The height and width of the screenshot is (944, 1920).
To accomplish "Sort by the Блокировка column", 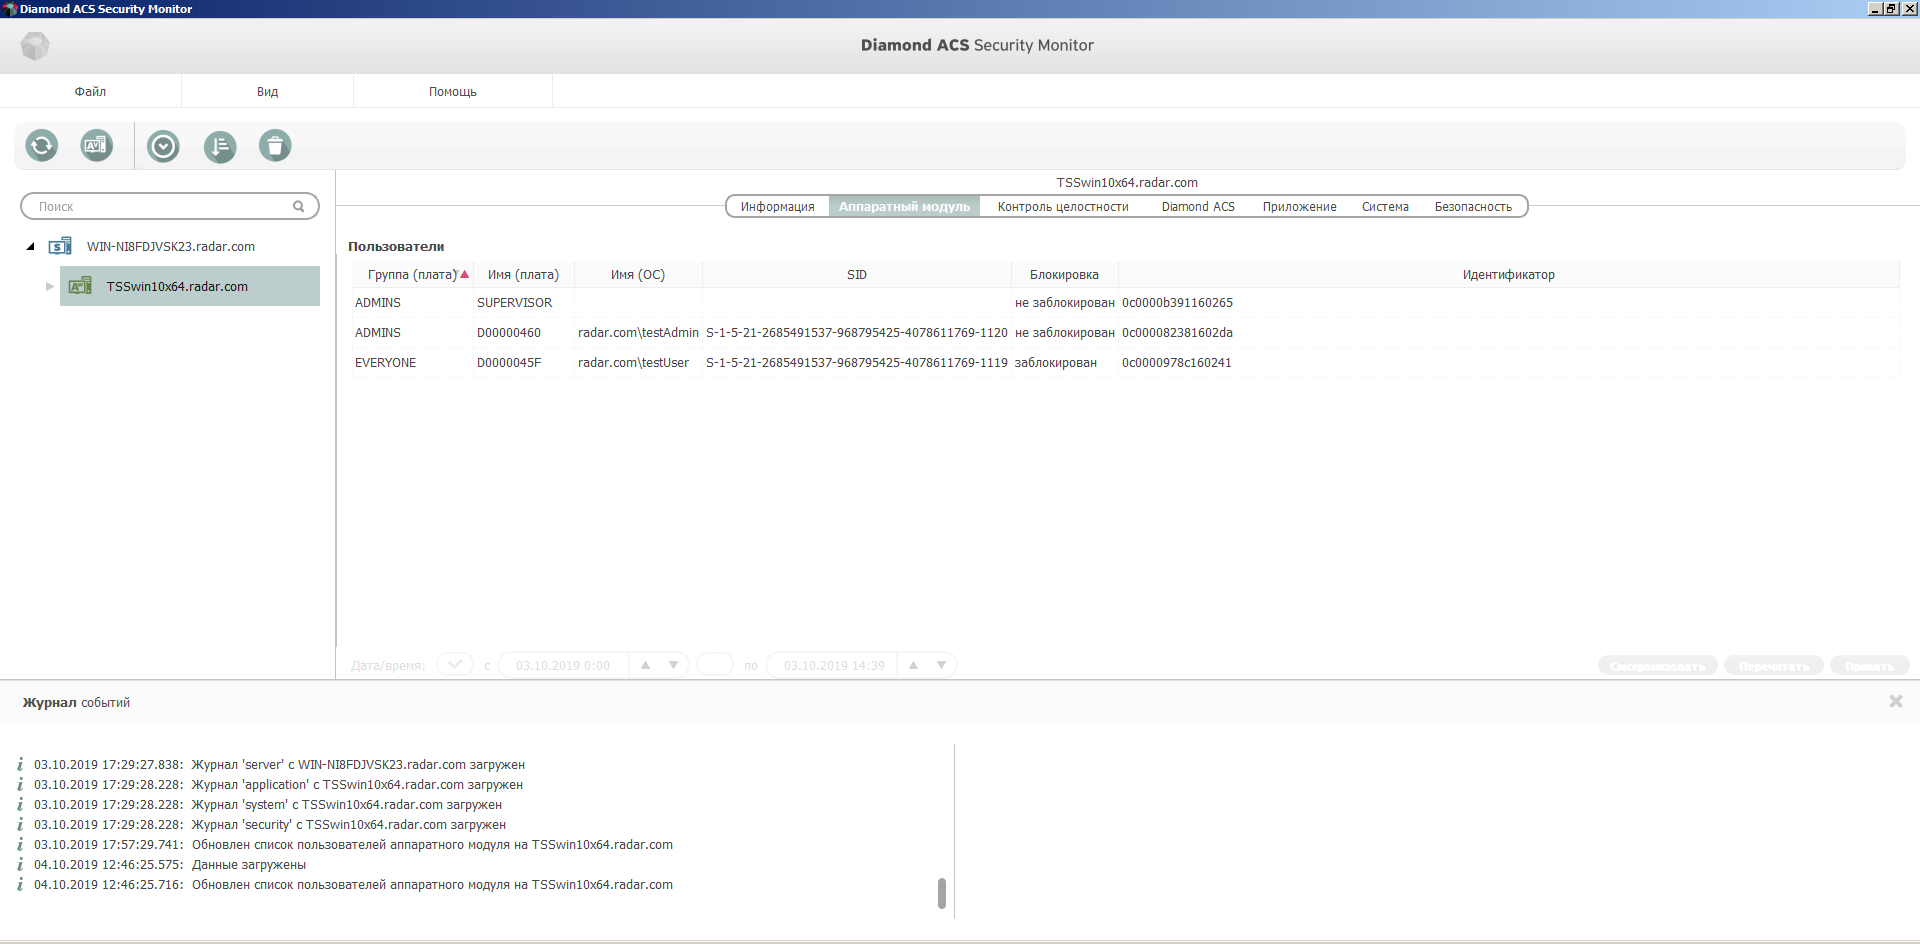I will pyautogui.click(x=1064, y=275).
